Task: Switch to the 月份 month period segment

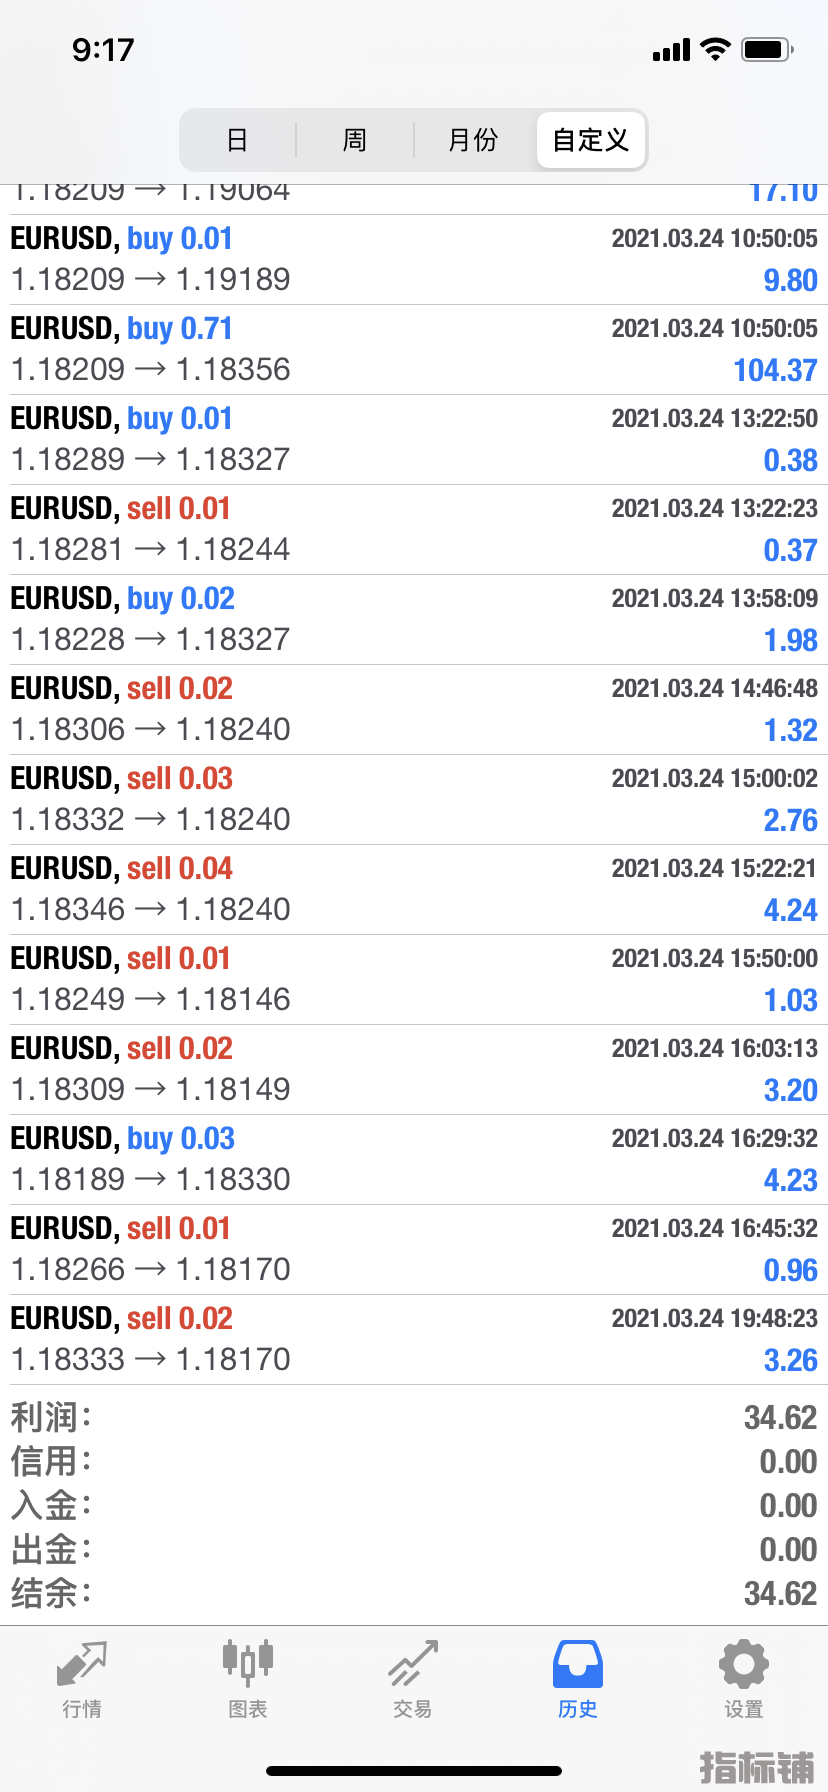Action: (473, 140)
